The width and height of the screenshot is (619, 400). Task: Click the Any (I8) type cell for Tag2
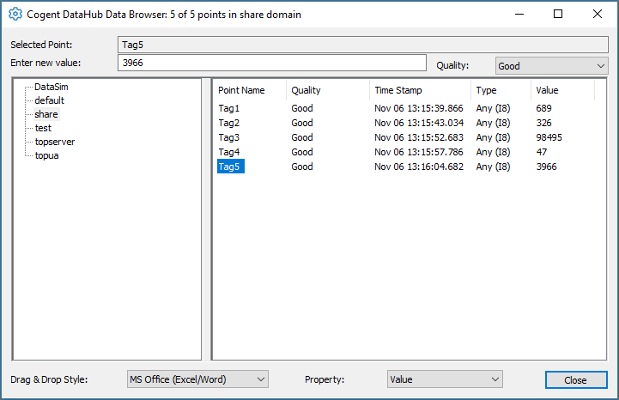click(493, 123)
